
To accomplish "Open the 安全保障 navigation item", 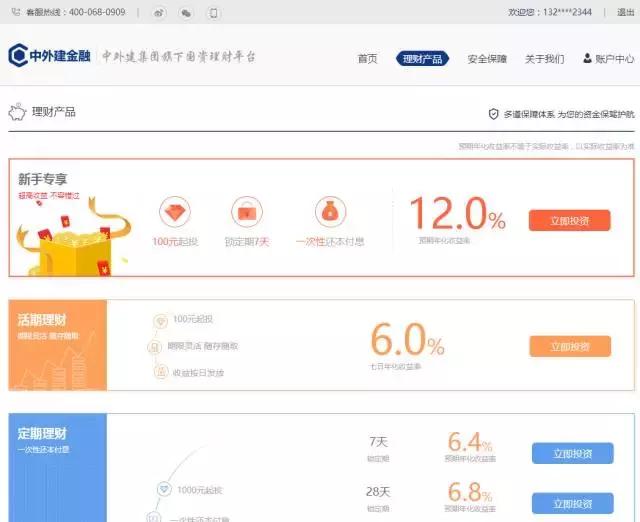I will click(487, 59).
